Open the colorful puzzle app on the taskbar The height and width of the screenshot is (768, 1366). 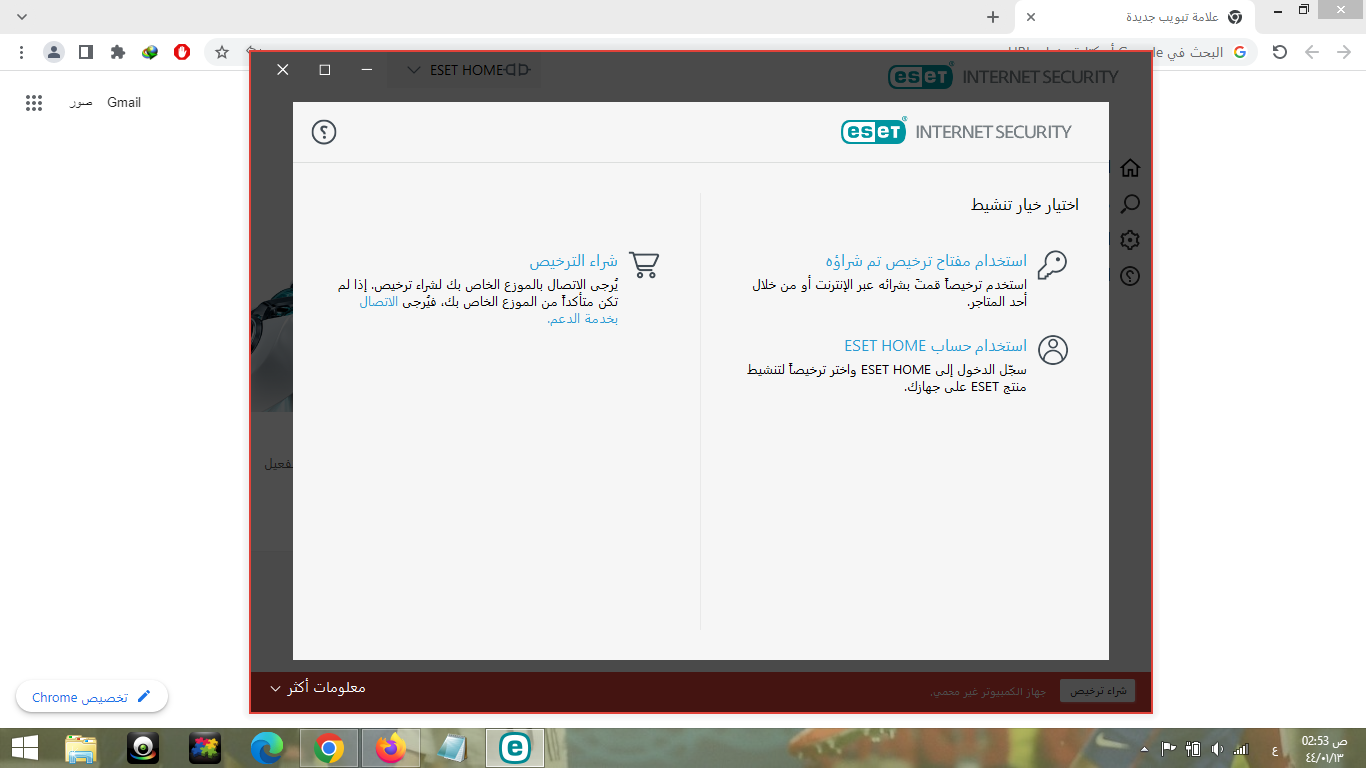point(205,748)
